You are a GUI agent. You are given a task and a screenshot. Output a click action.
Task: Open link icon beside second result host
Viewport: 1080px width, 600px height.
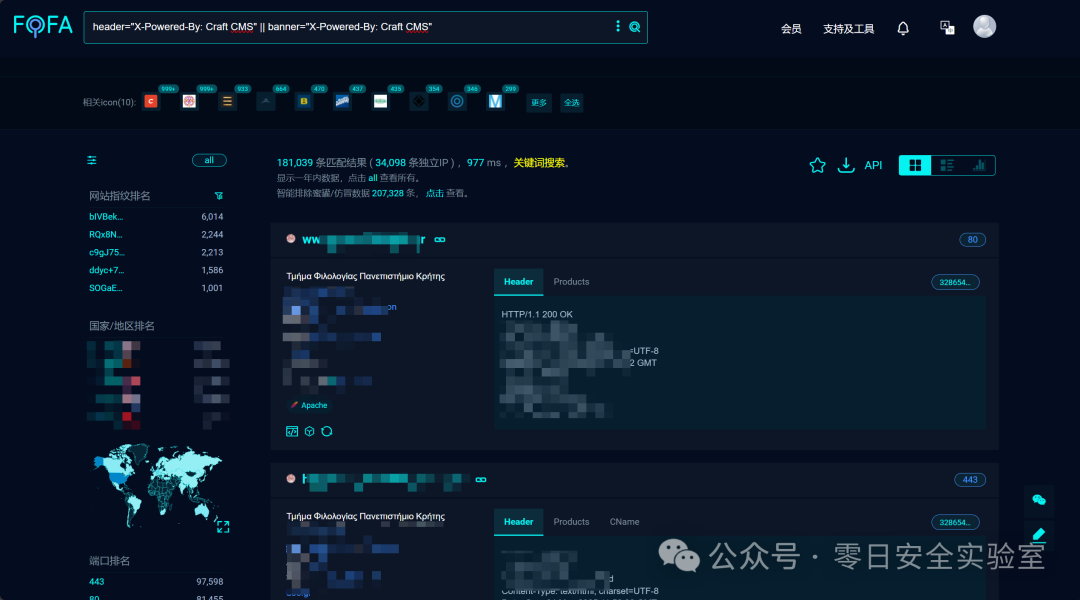coord(481,479)
